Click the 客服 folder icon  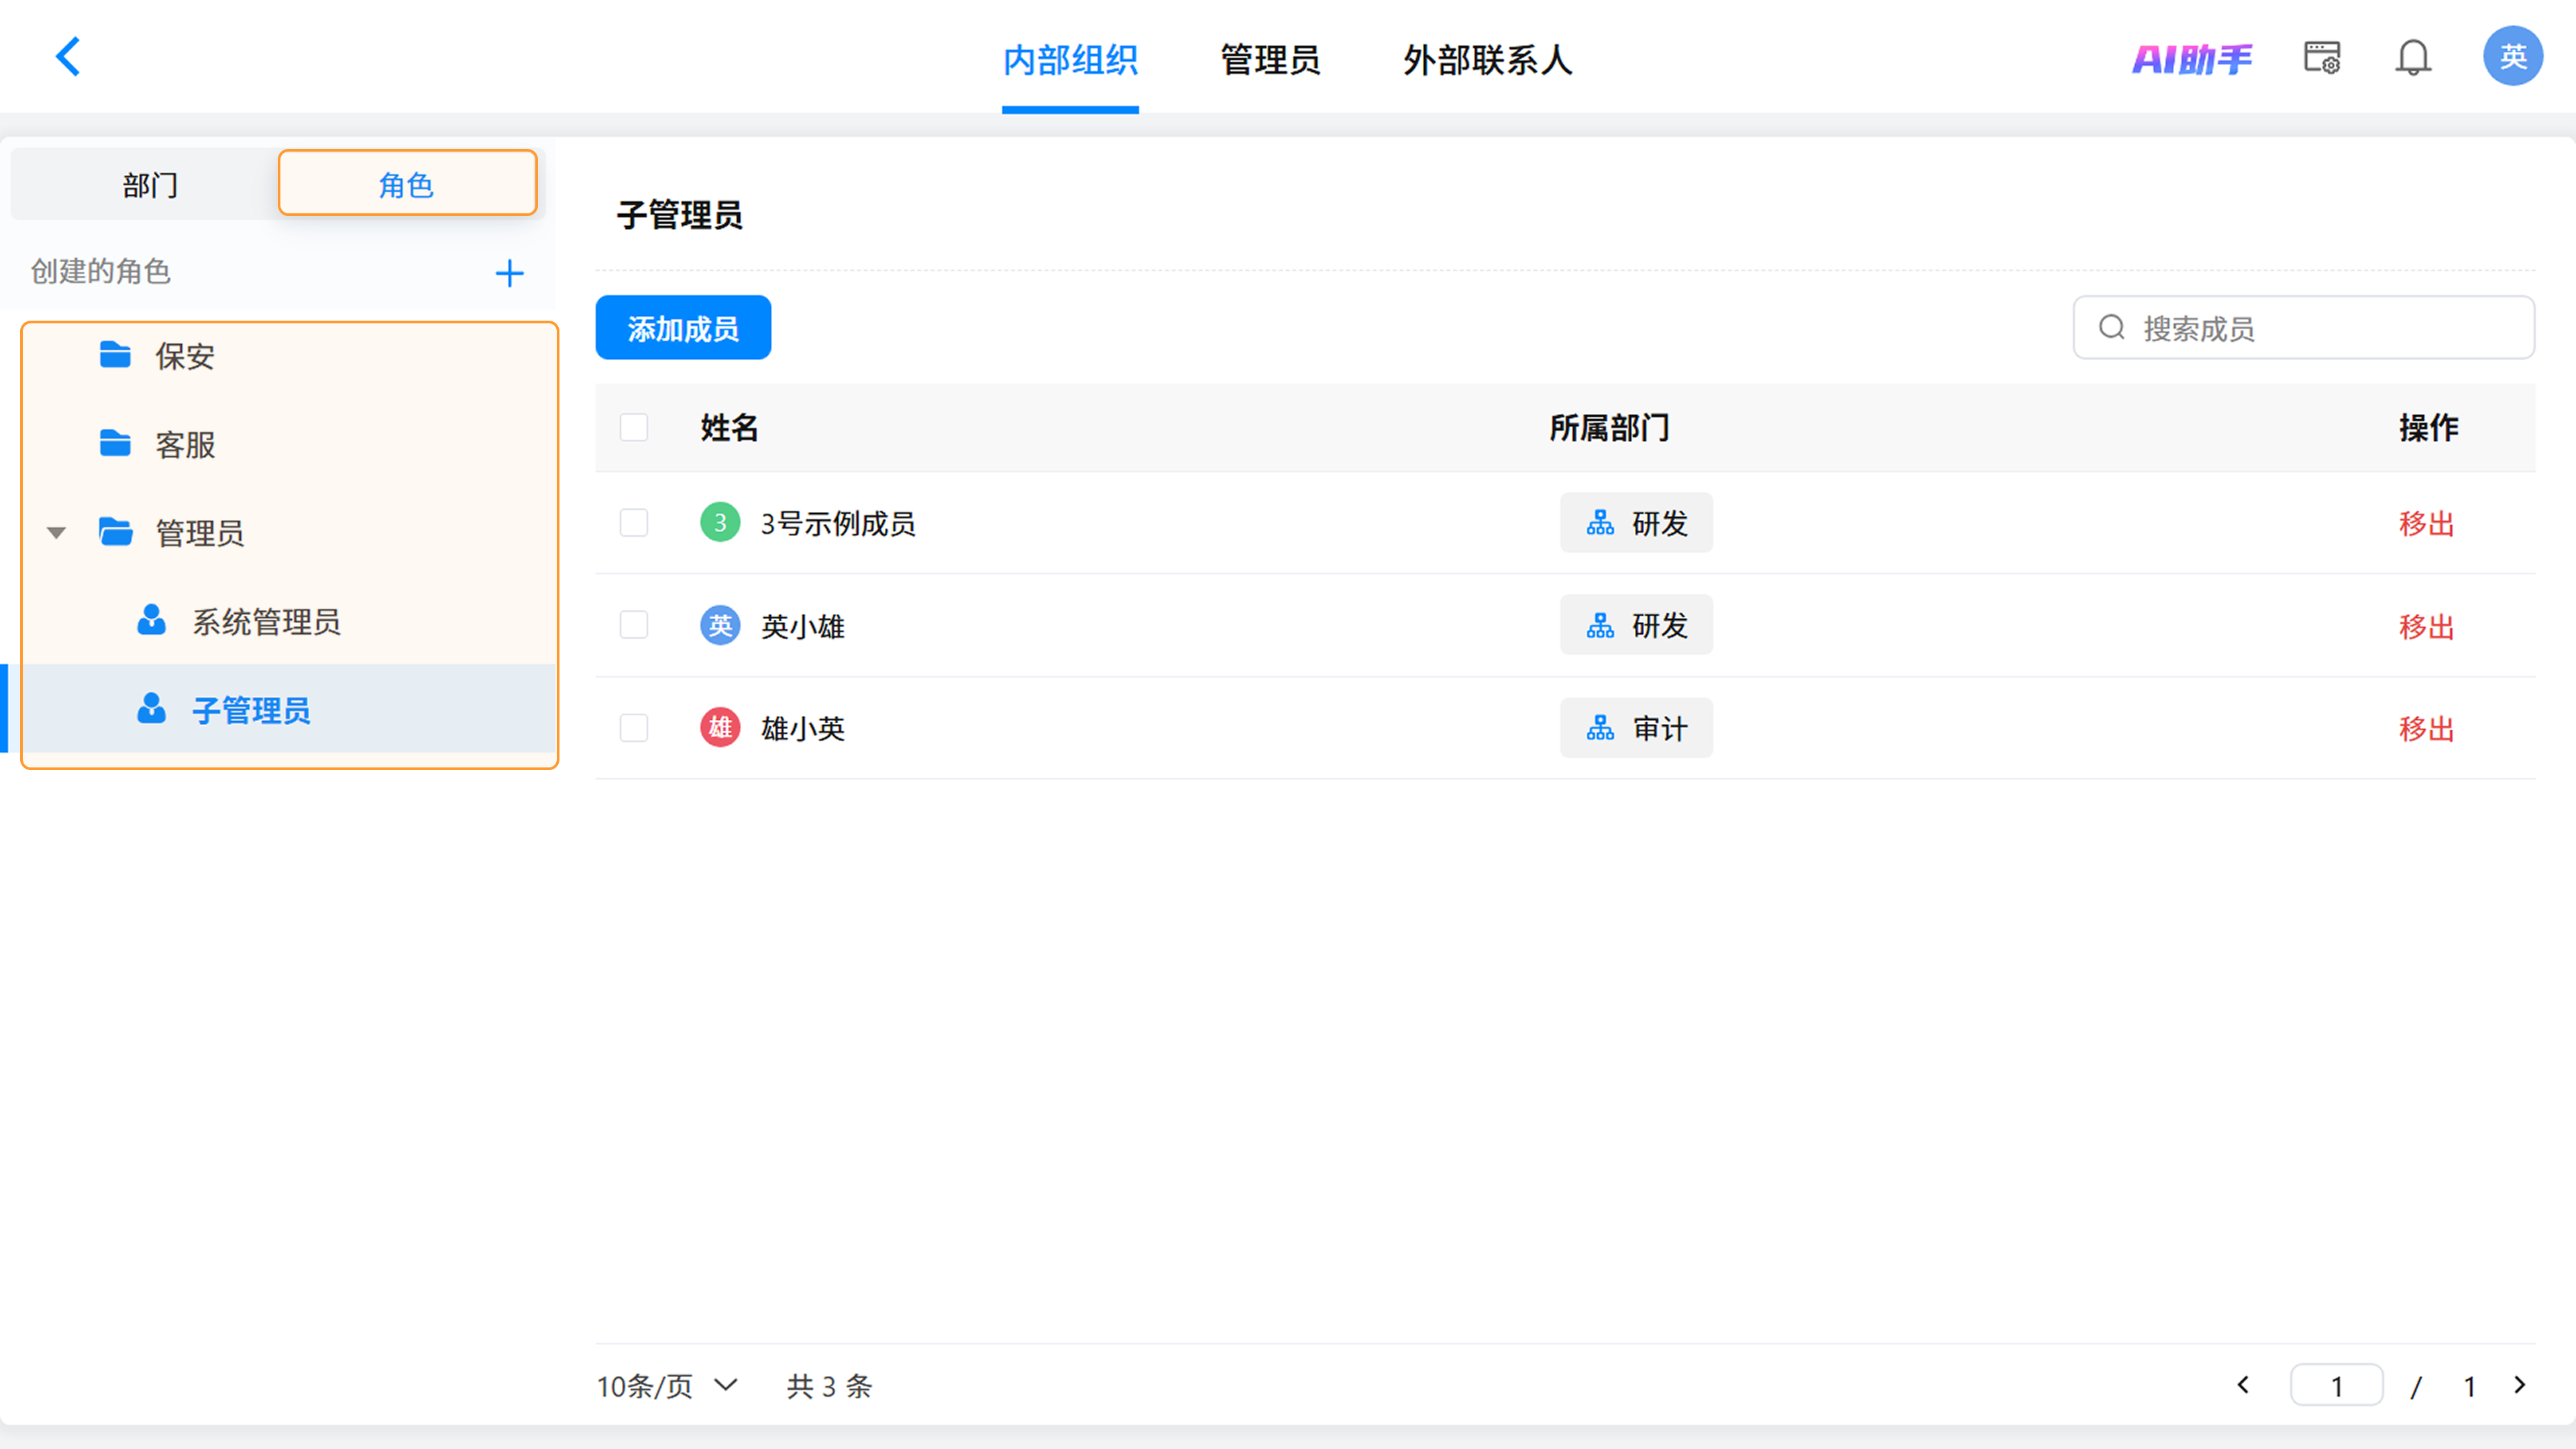[x=115, y=443]
